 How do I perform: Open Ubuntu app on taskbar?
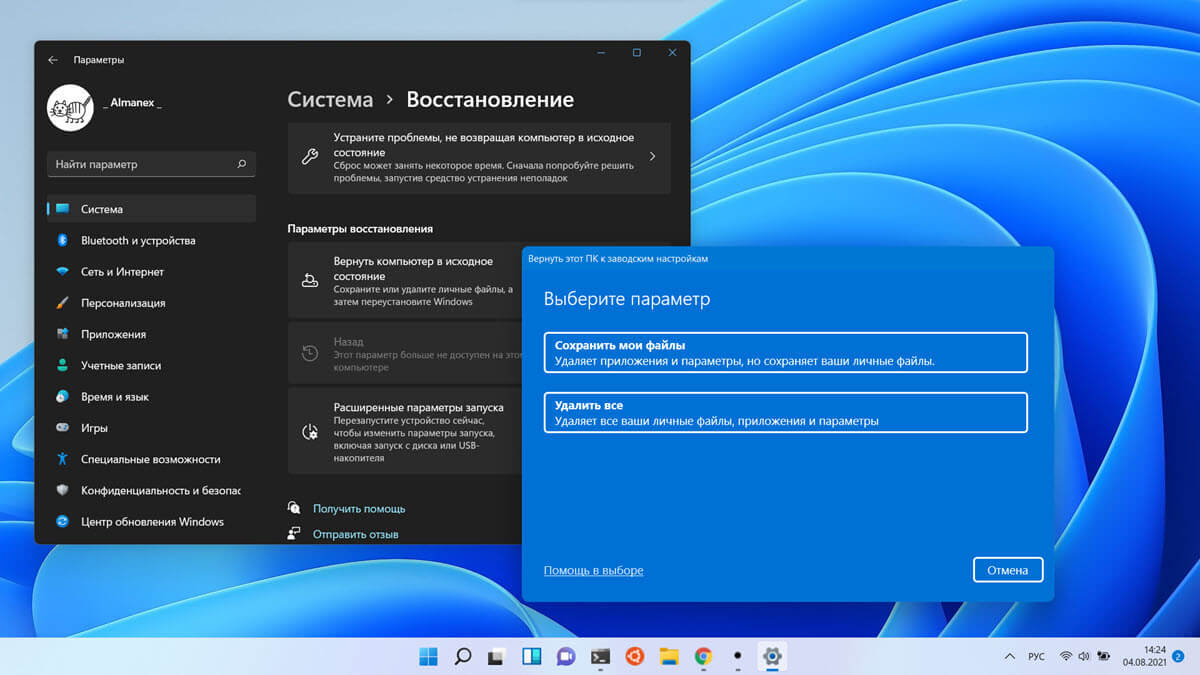634,657
